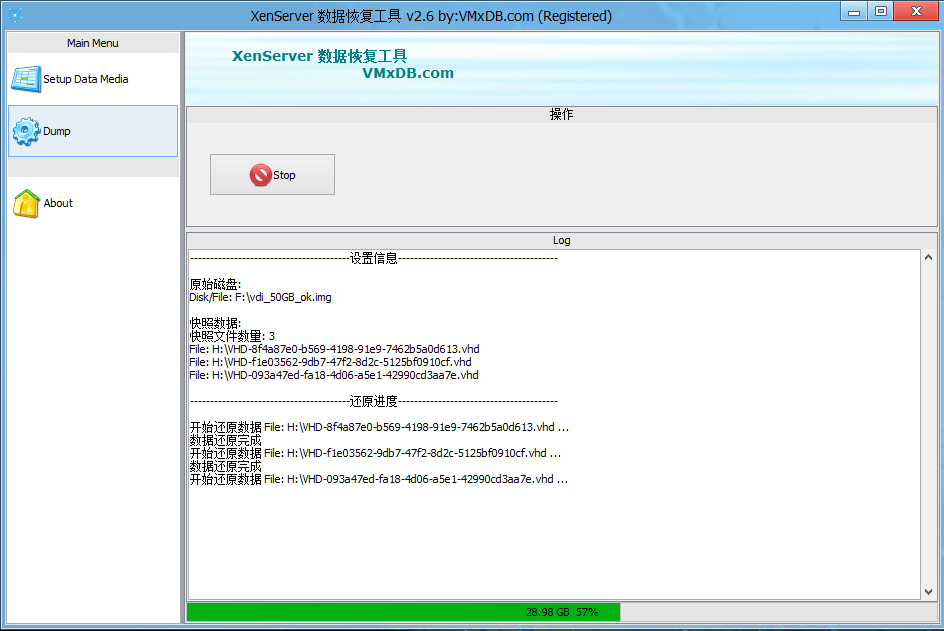This screenshot has height=631, width=944.
Task: Maximize the XenServer recovery tool window
Action: point(881,11)
